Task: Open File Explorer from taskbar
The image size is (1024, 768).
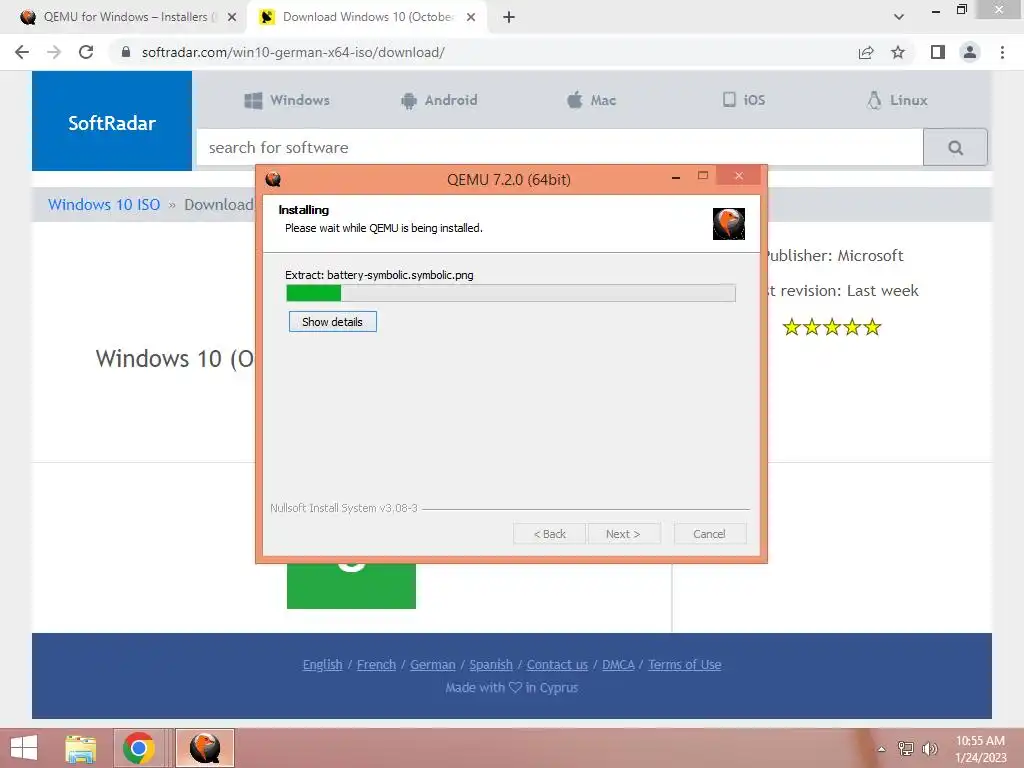Action: coord(80,748)
